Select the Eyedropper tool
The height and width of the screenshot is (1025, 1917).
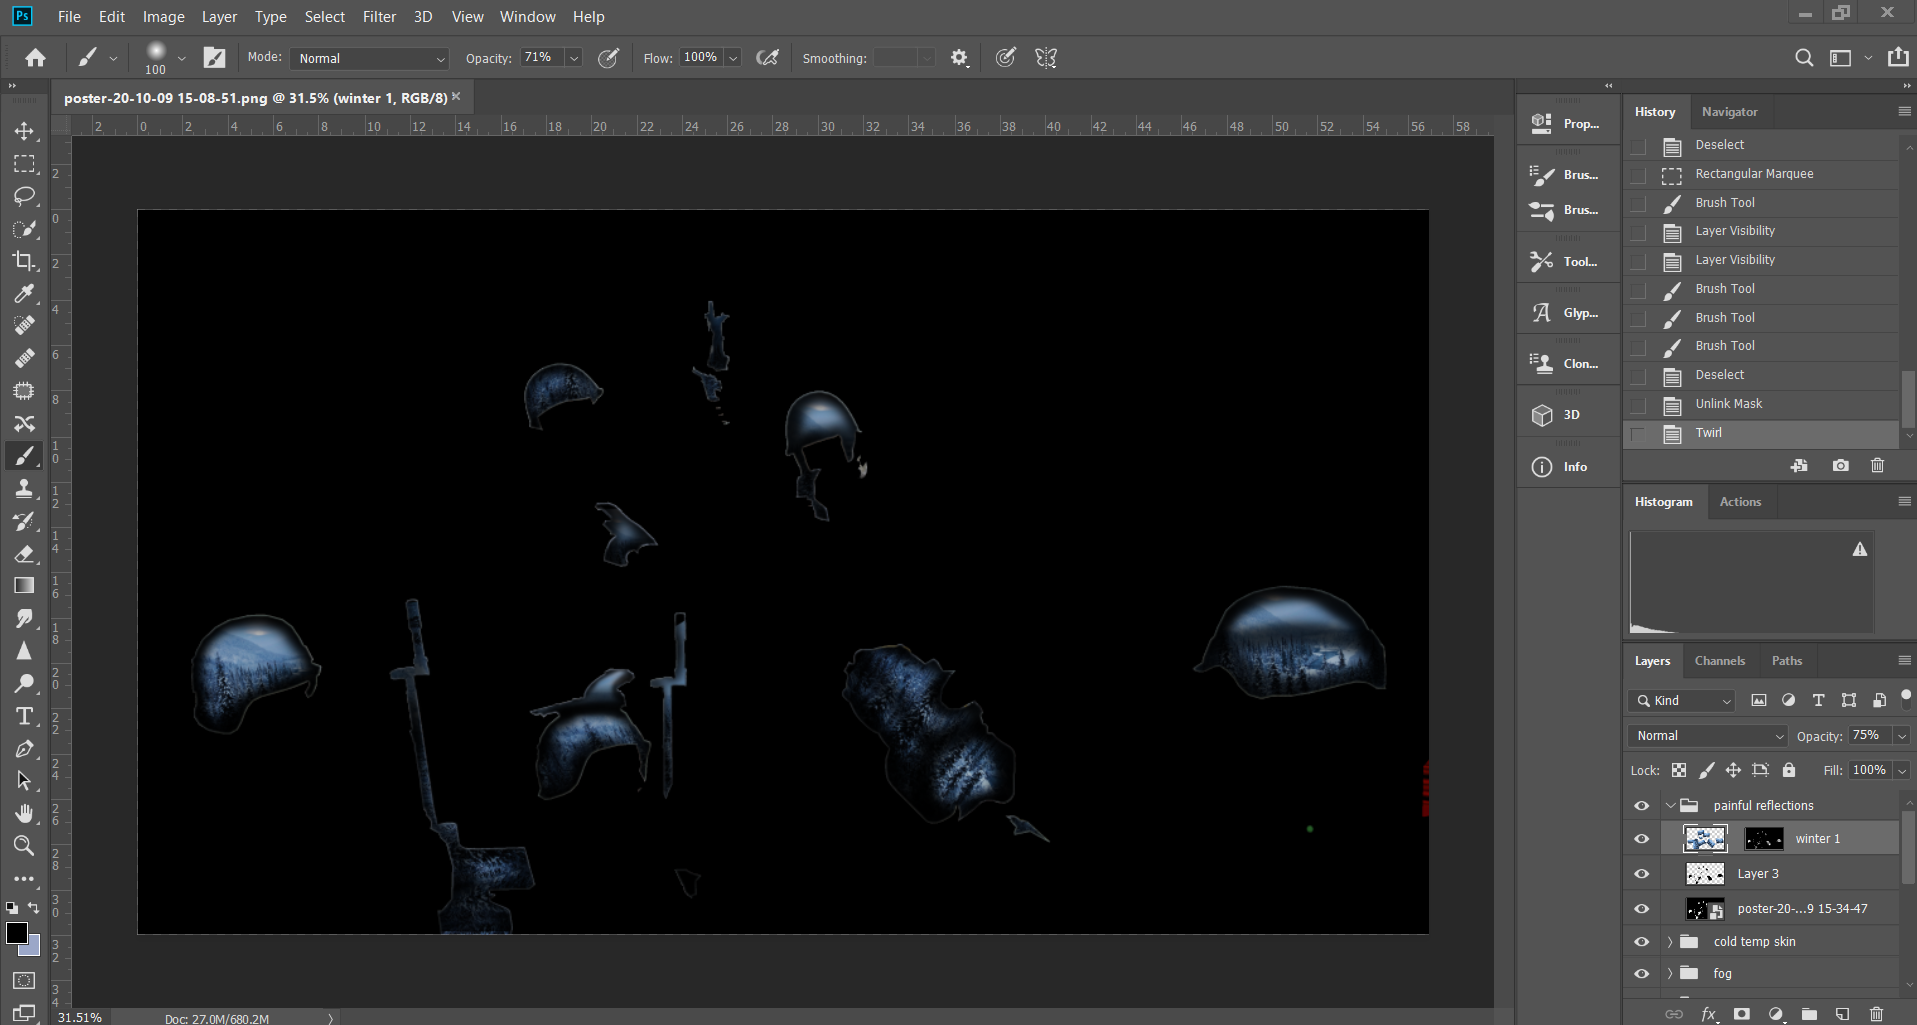pos(24,293)
